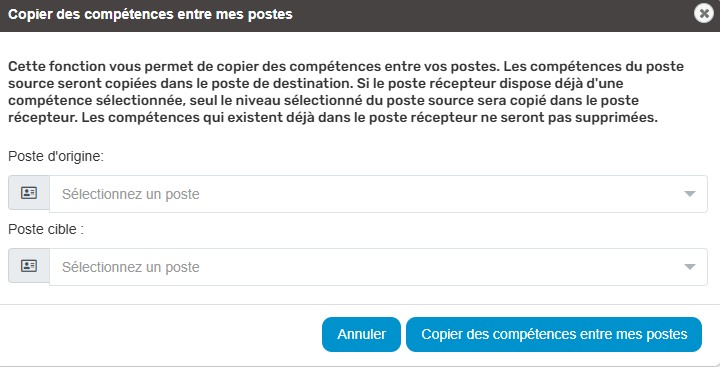720x367 pixels.
Task: Close the dialog with the X icon
Action: point(703,14)
